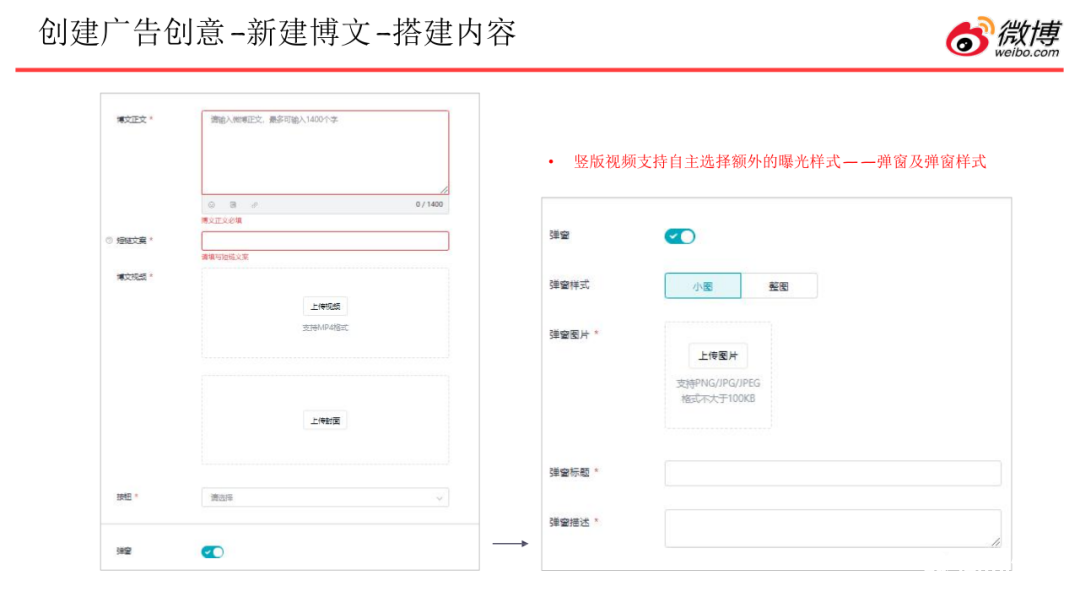
Task: Select the 小图 popup style tab
Action: point(703,286)
